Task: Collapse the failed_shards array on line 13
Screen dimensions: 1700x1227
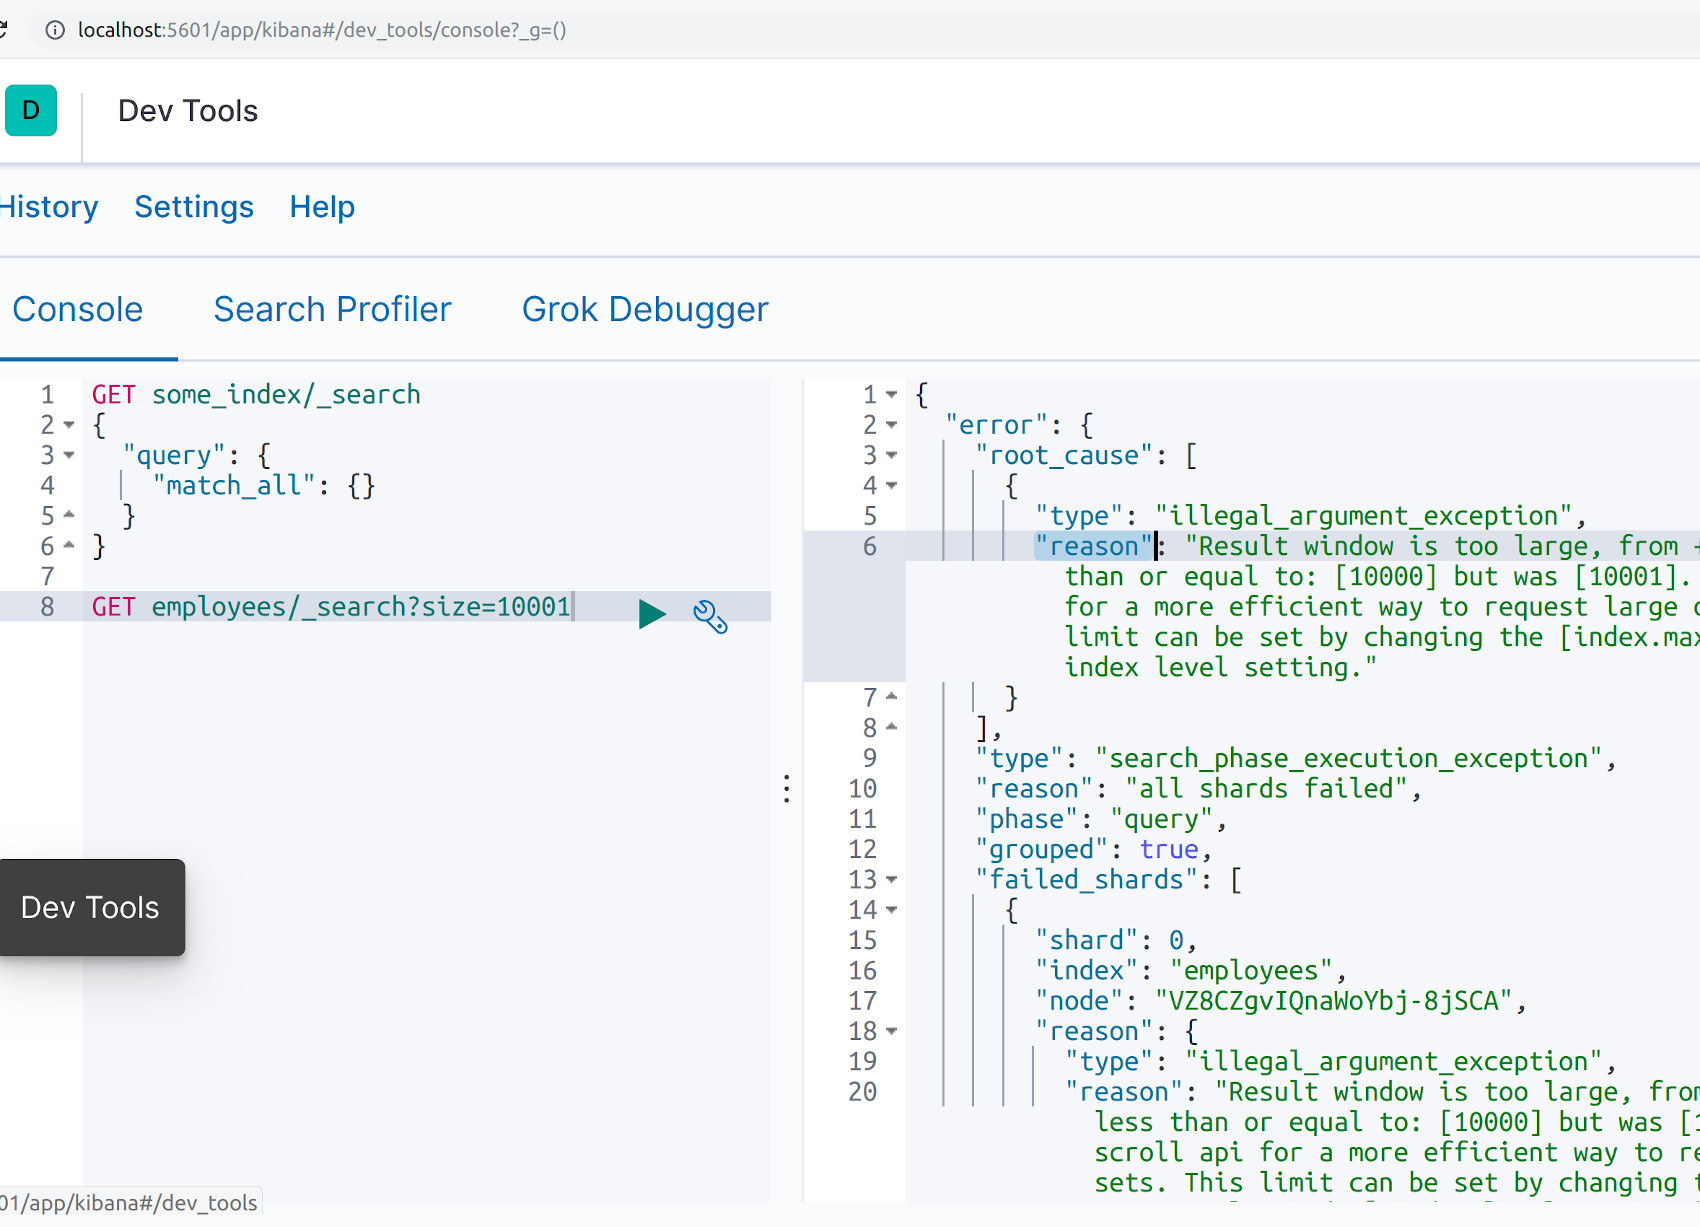Action: tap(893, 879)
